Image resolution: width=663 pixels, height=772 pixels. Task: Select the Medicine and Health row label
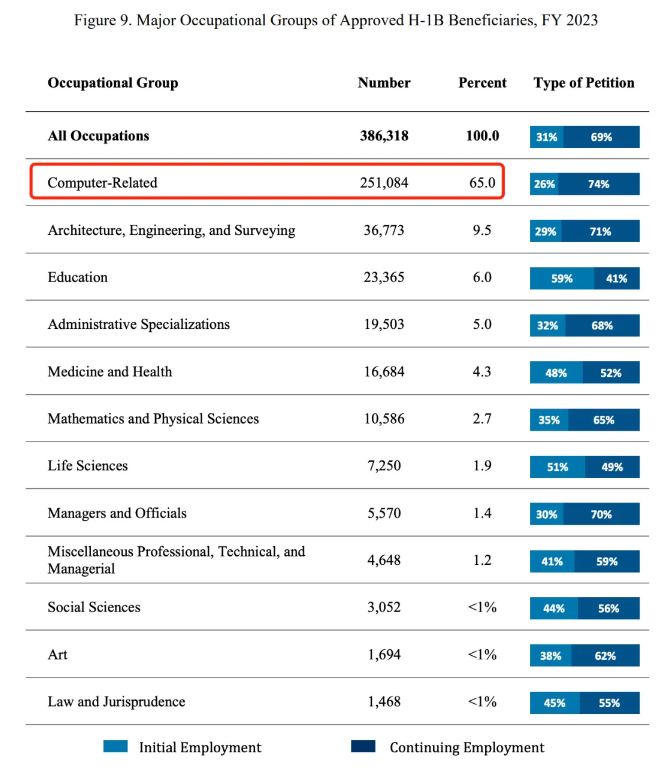coord(110,372)
